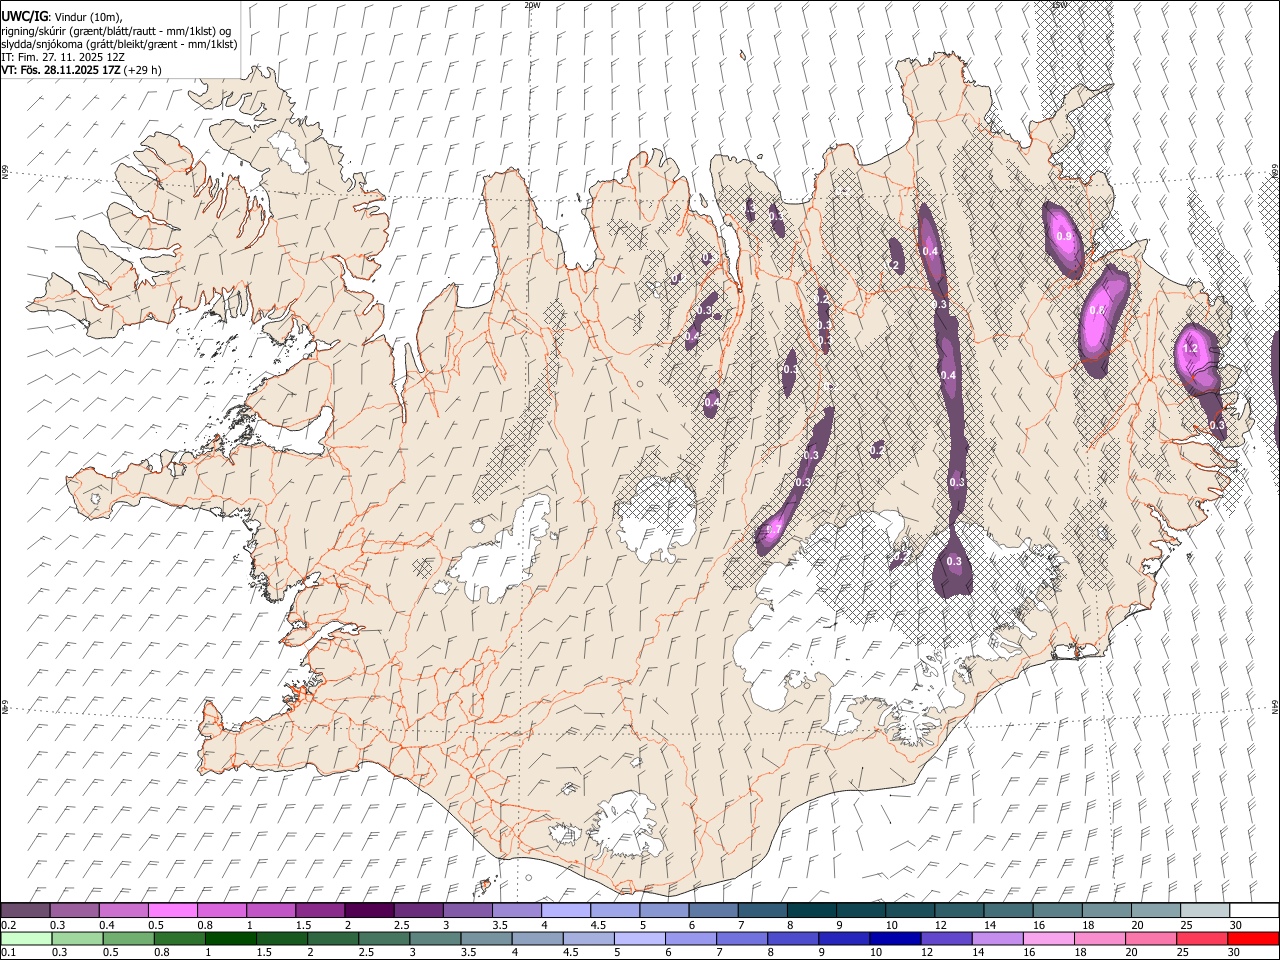Click the UWC/IG title text
The height and width of the screenshot is (960, 1280).
24,16
